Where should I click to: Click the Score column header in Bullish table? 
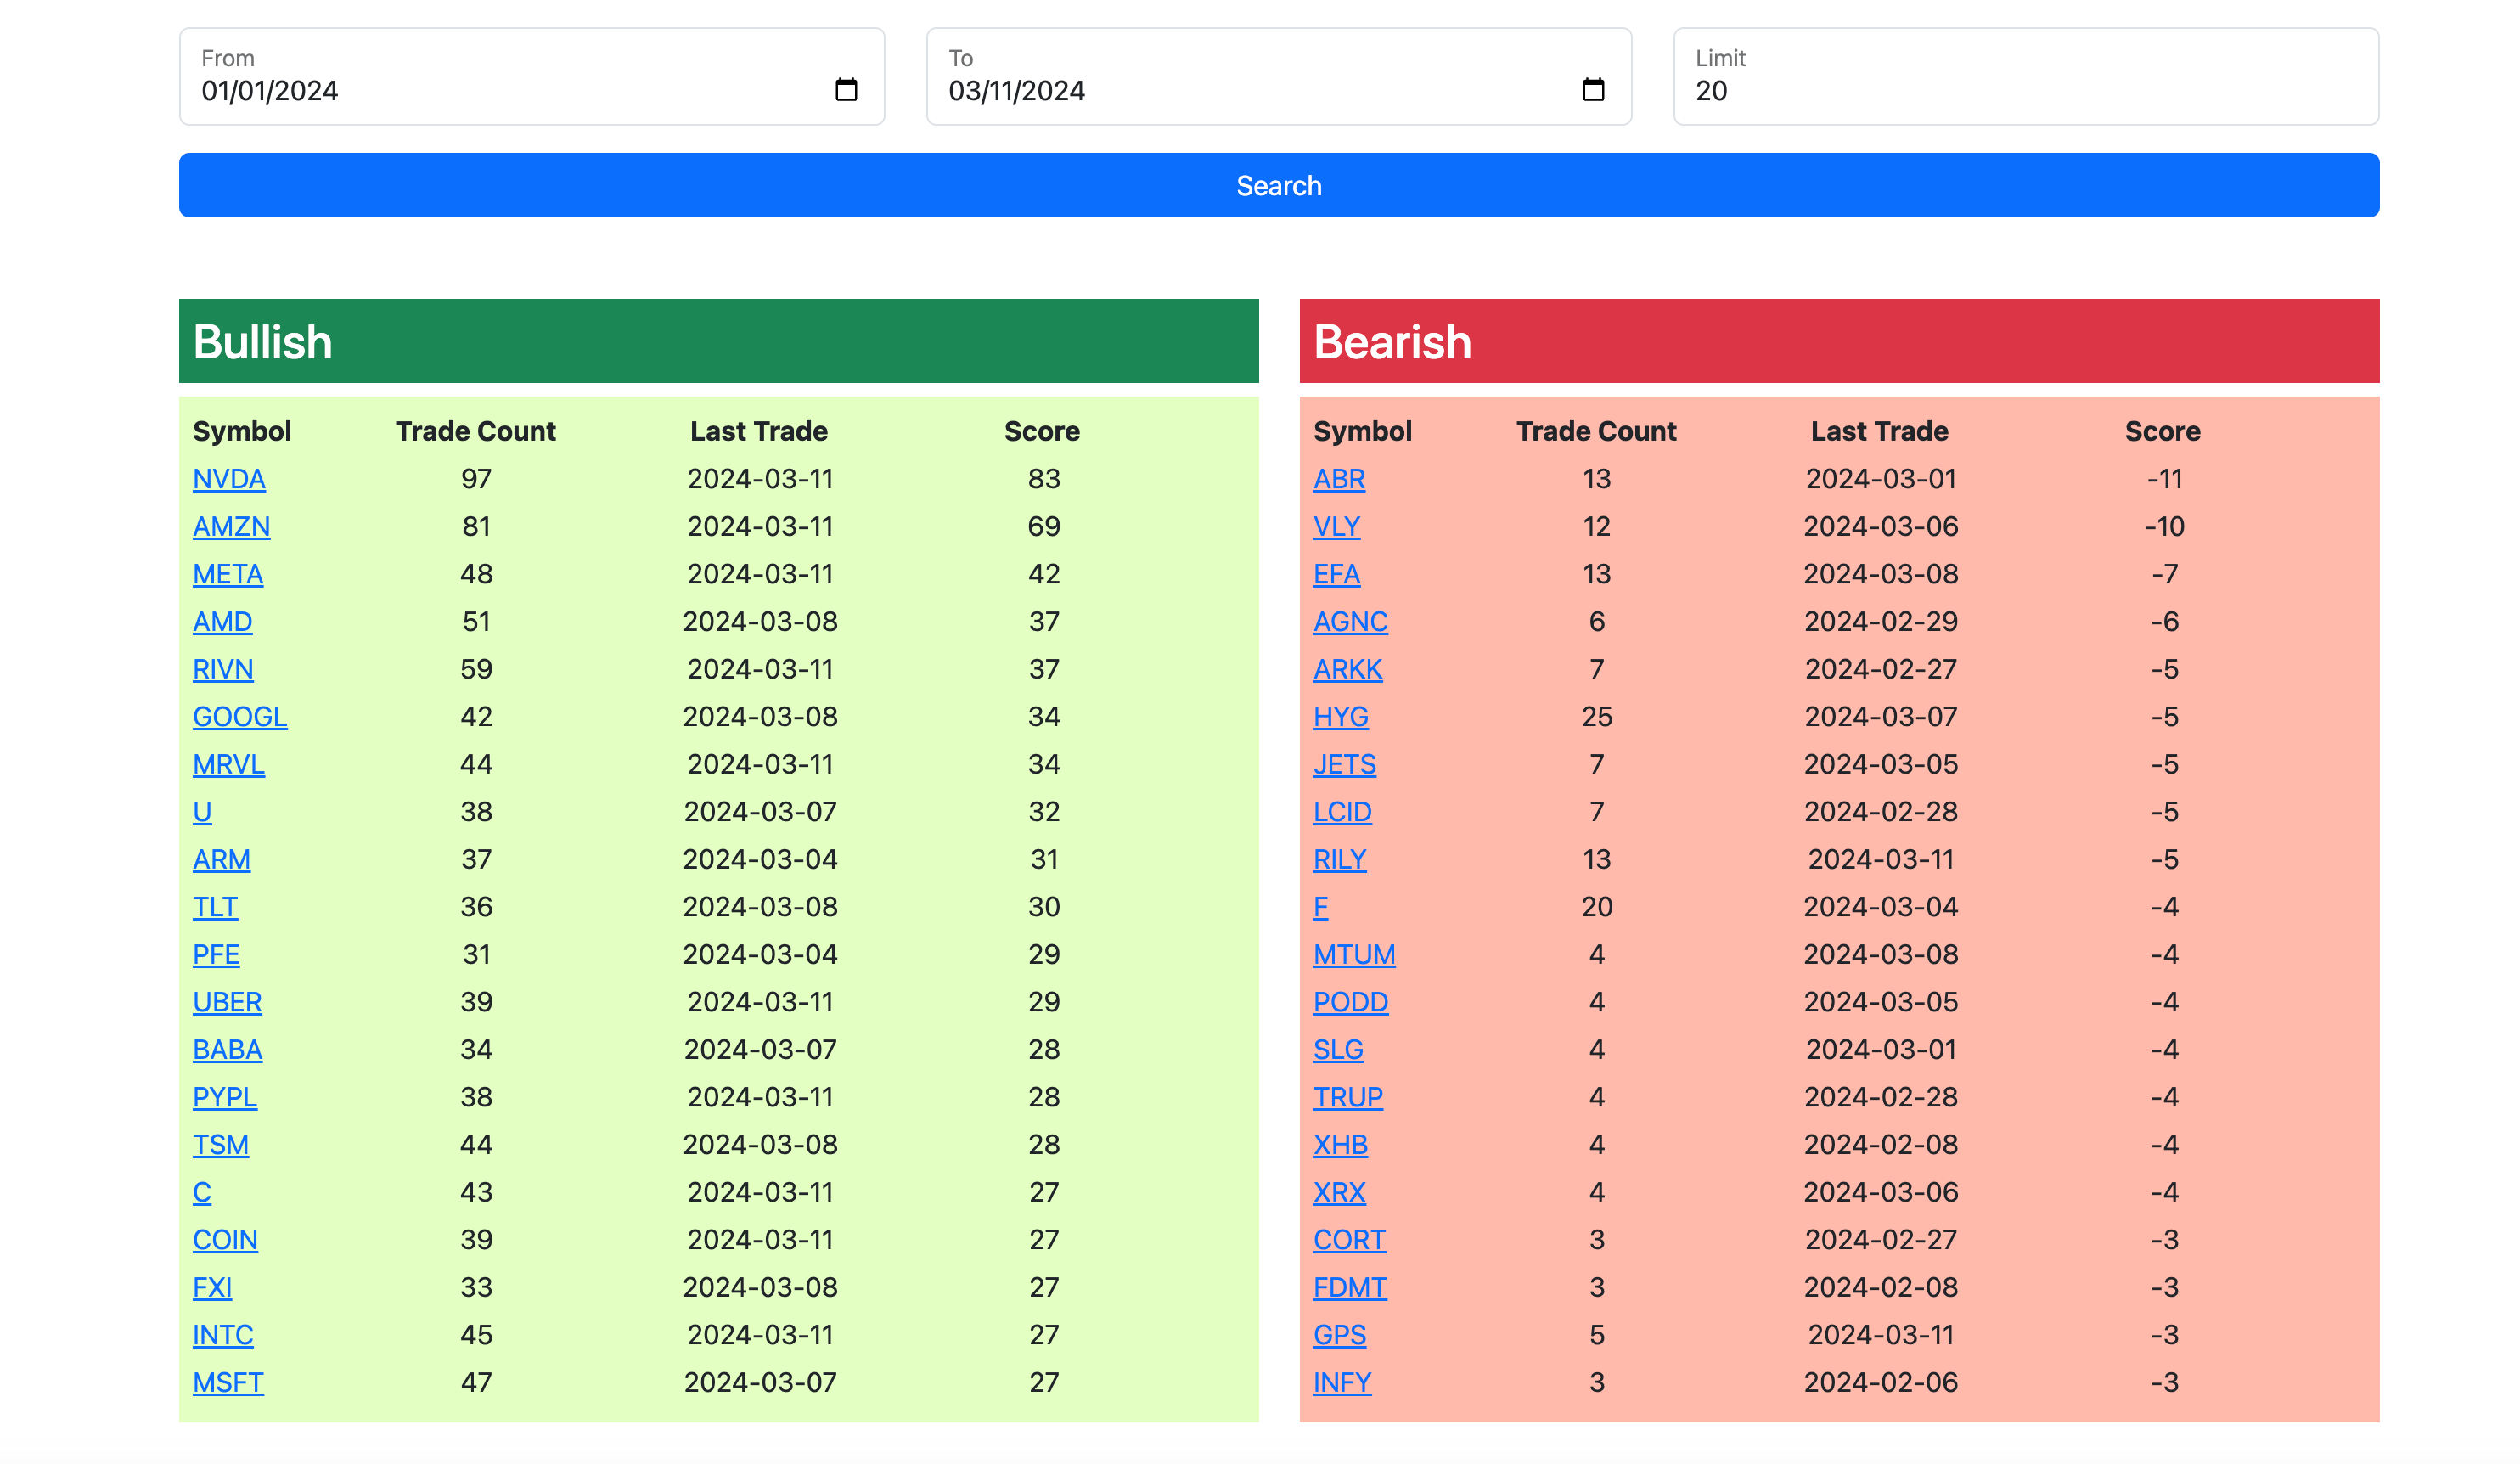coord(1041,431)
